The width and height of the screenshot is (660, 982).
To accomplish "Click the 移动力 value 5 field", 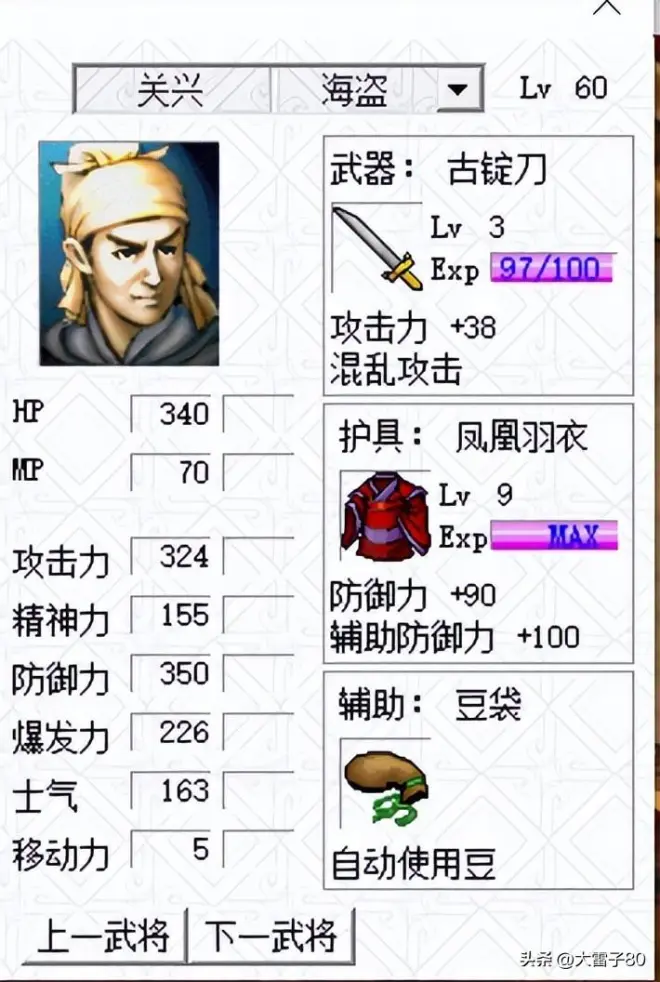I will (x=171, y=849).
